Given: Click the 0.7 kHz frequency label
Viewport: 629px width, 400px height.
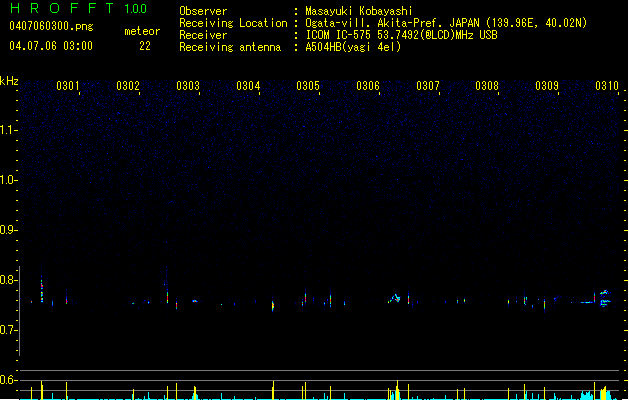Looking at the screenshot, I should pos(8,330).
